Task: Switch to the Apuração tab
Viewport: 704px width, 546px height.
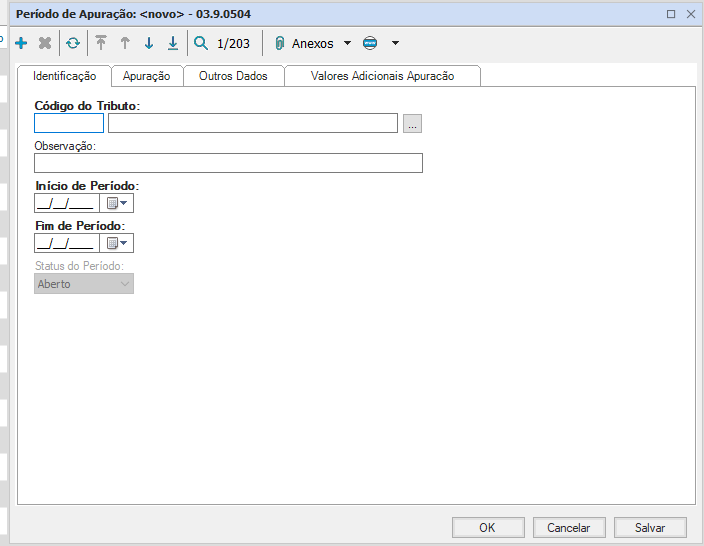Action: (x=146, y=76)
